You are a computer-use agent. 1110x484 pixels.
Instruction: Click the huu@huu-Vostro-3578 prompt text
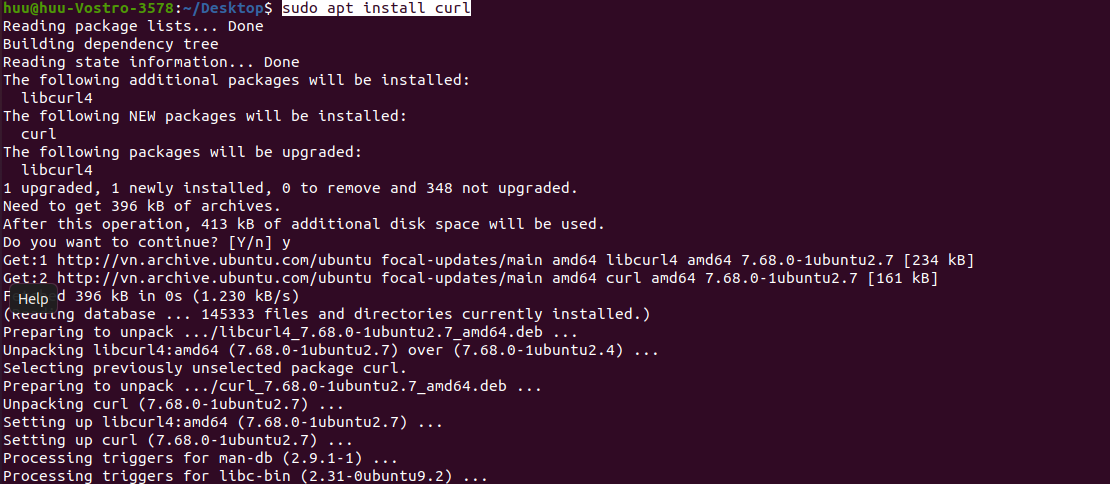(x=75, y=8)
